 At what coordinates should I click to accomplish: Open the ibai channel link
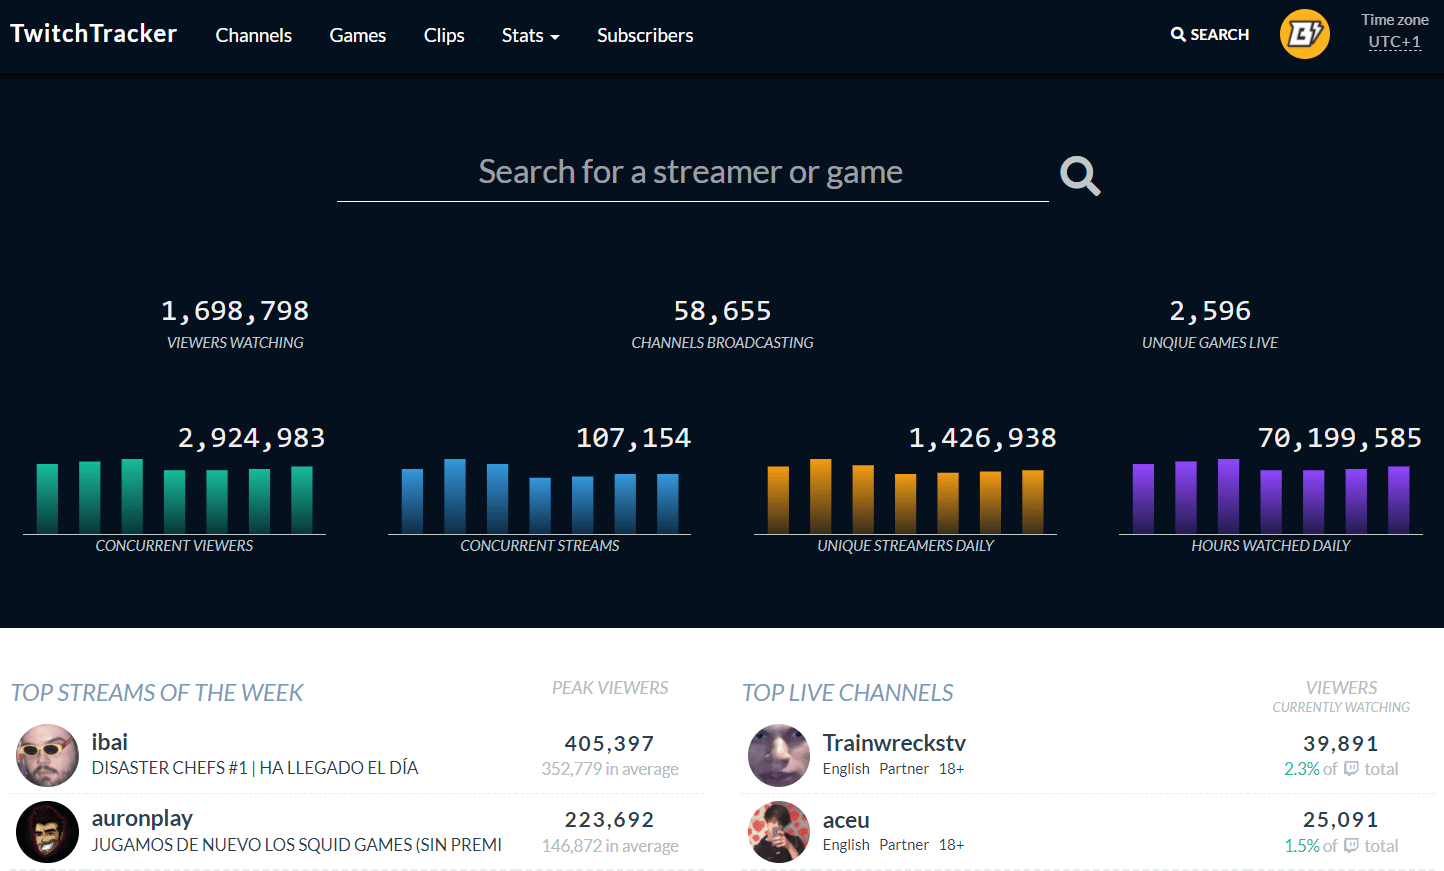tap(110, 742)
